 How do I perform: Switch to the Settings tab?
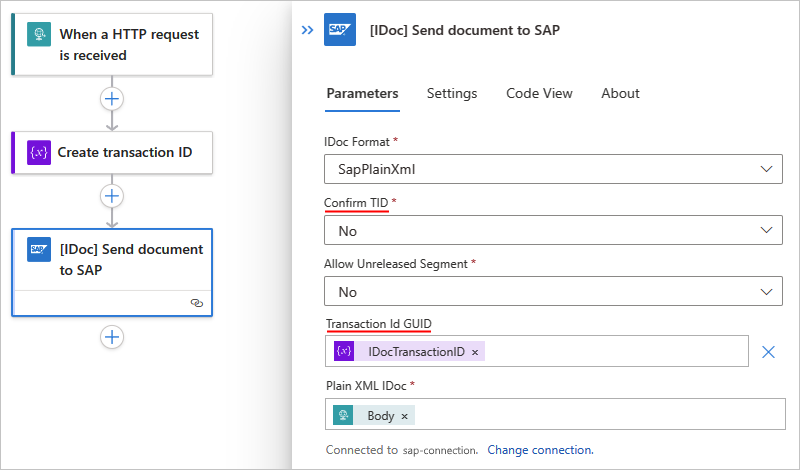(x=452, y=93)
